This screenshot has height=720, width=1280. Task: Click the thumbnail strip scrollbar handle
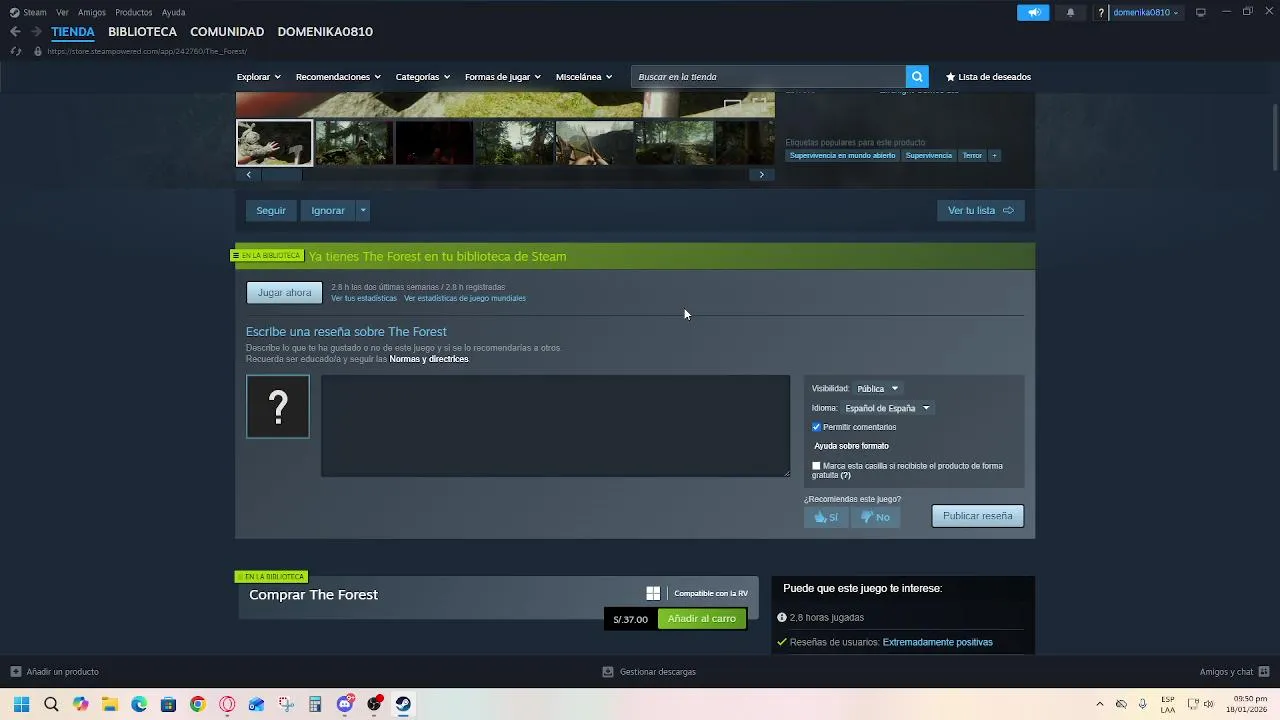(x=282, y=175)
